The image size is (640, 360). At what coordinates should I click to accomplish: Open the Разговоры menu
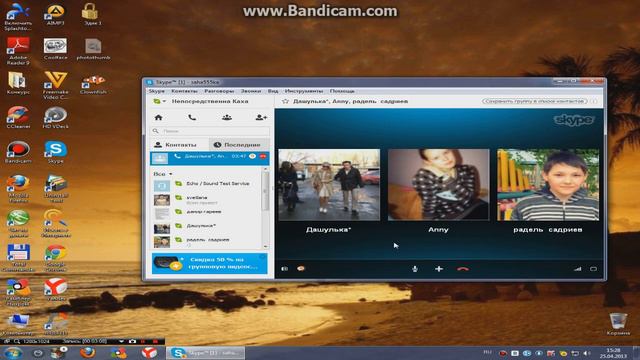[219, 91]
